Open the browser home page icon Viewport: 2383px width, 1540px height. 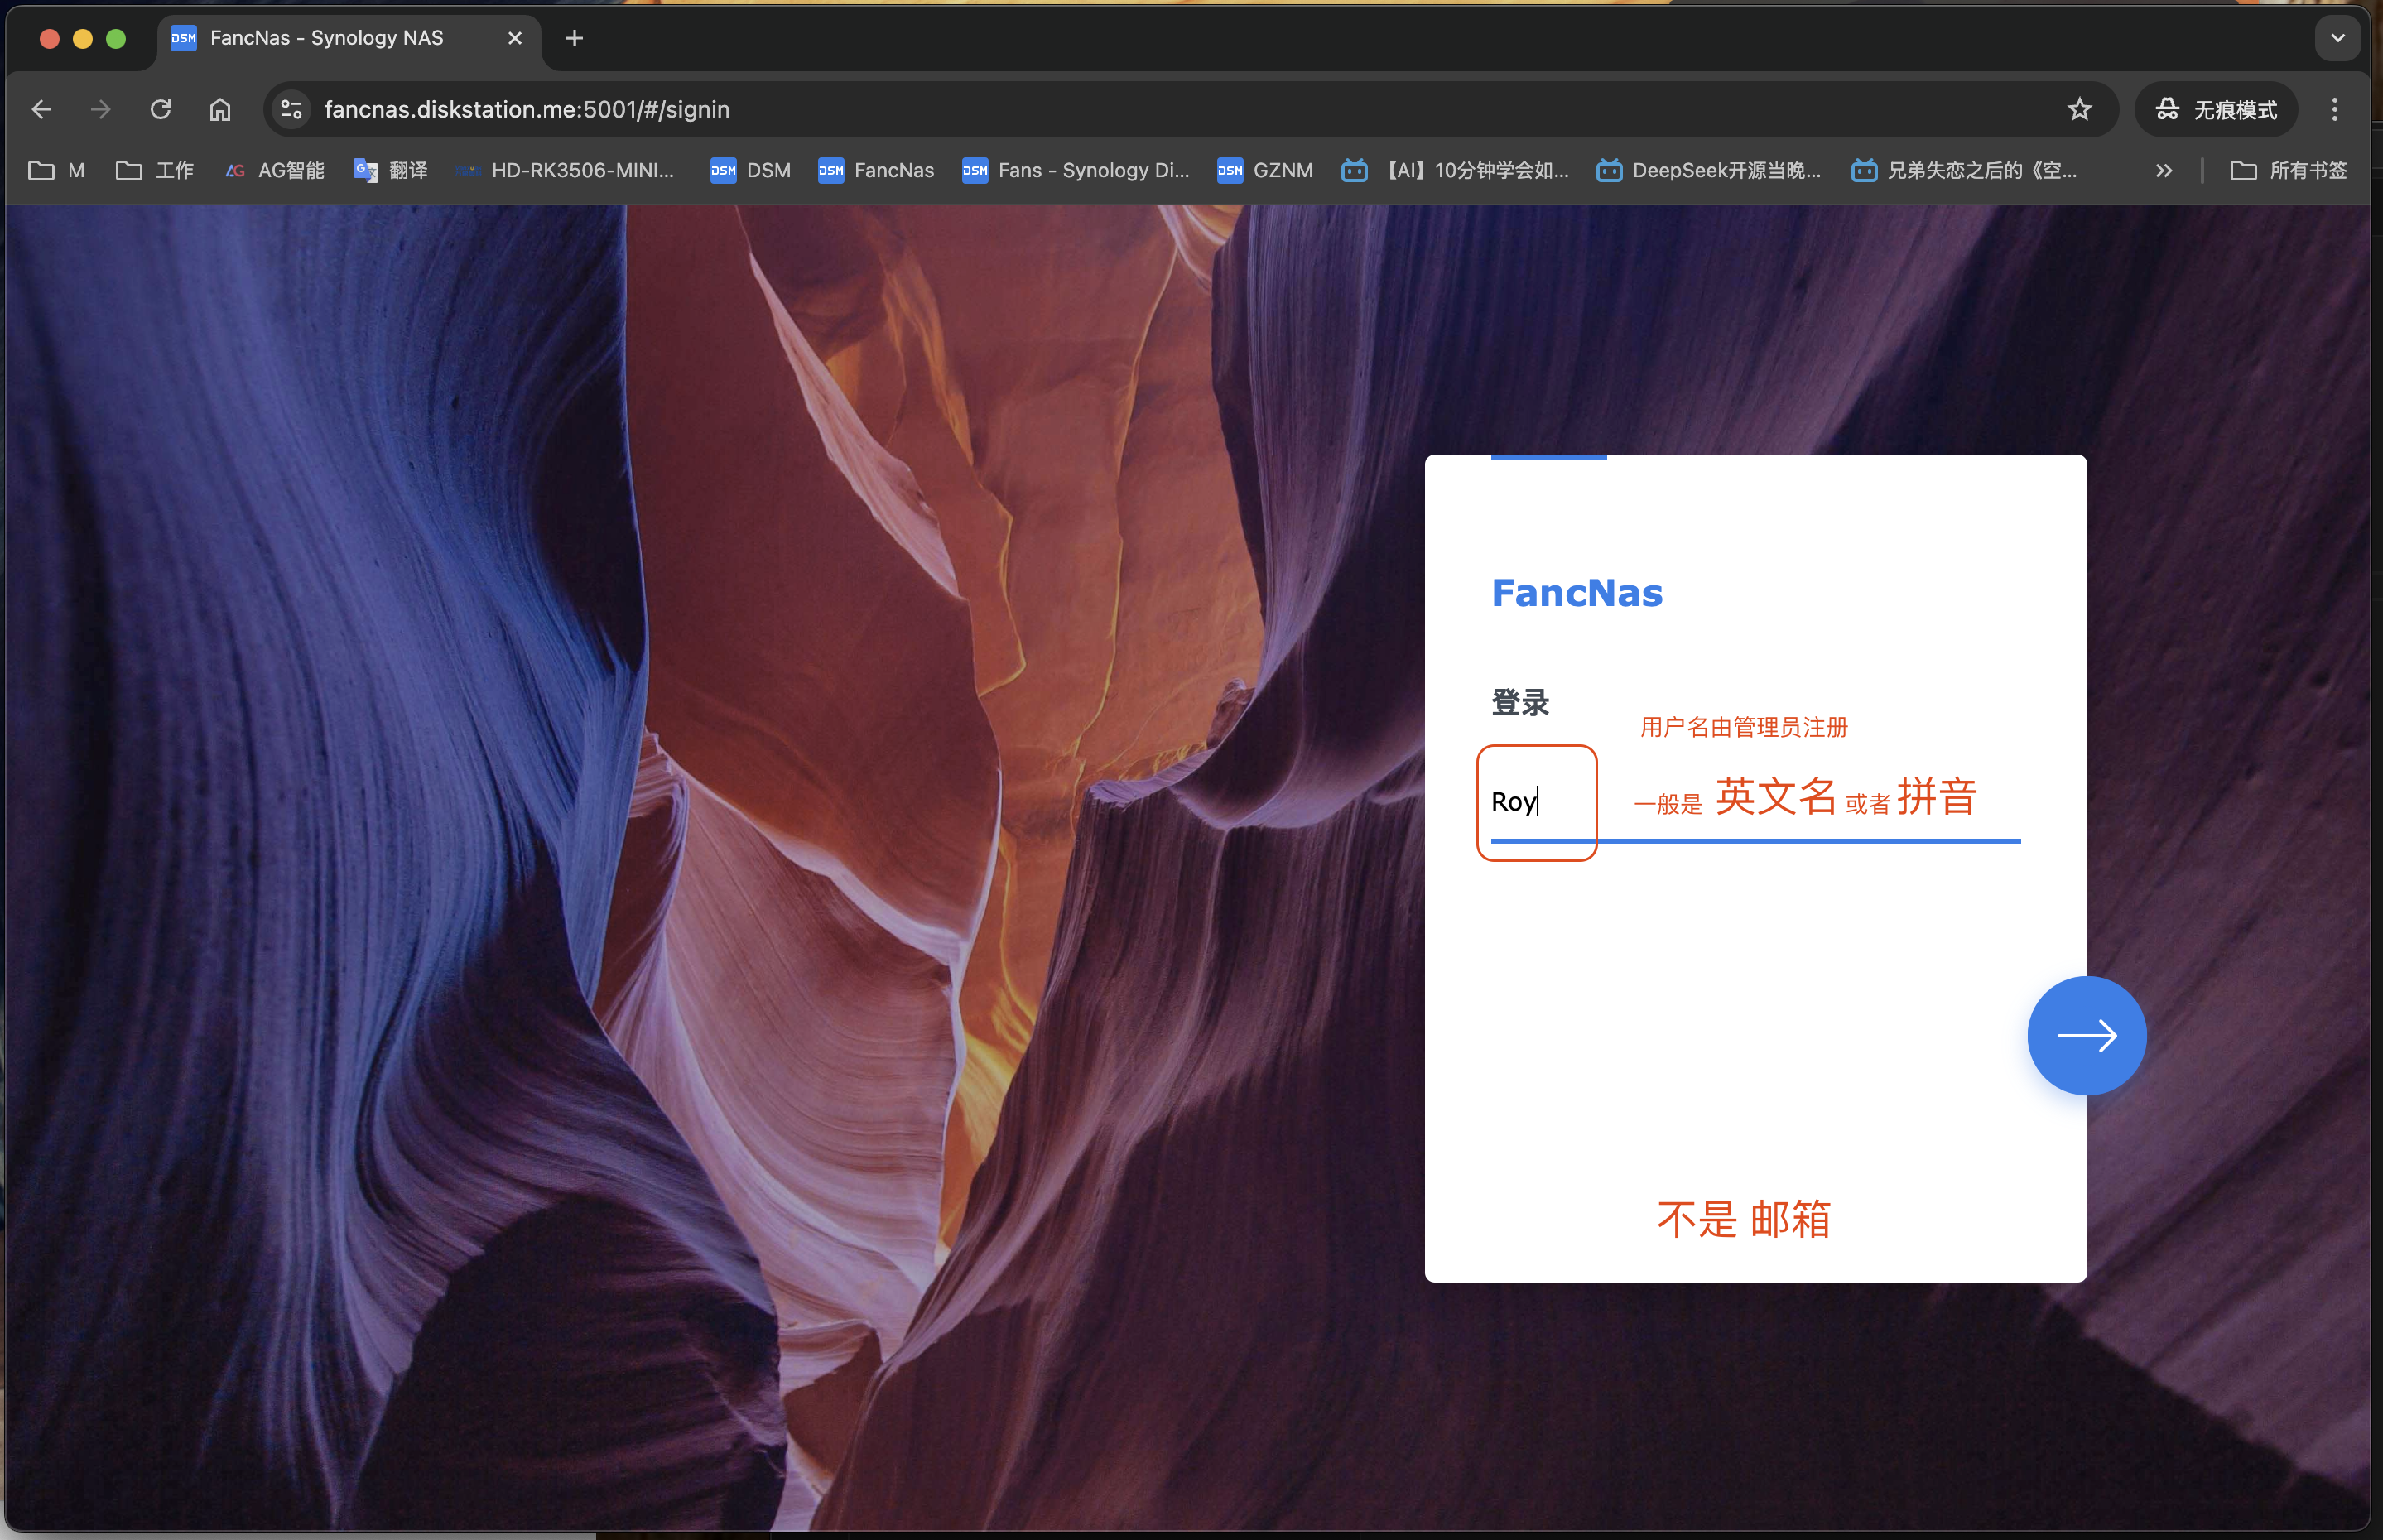pyautogui.click(x=220, y=109)
